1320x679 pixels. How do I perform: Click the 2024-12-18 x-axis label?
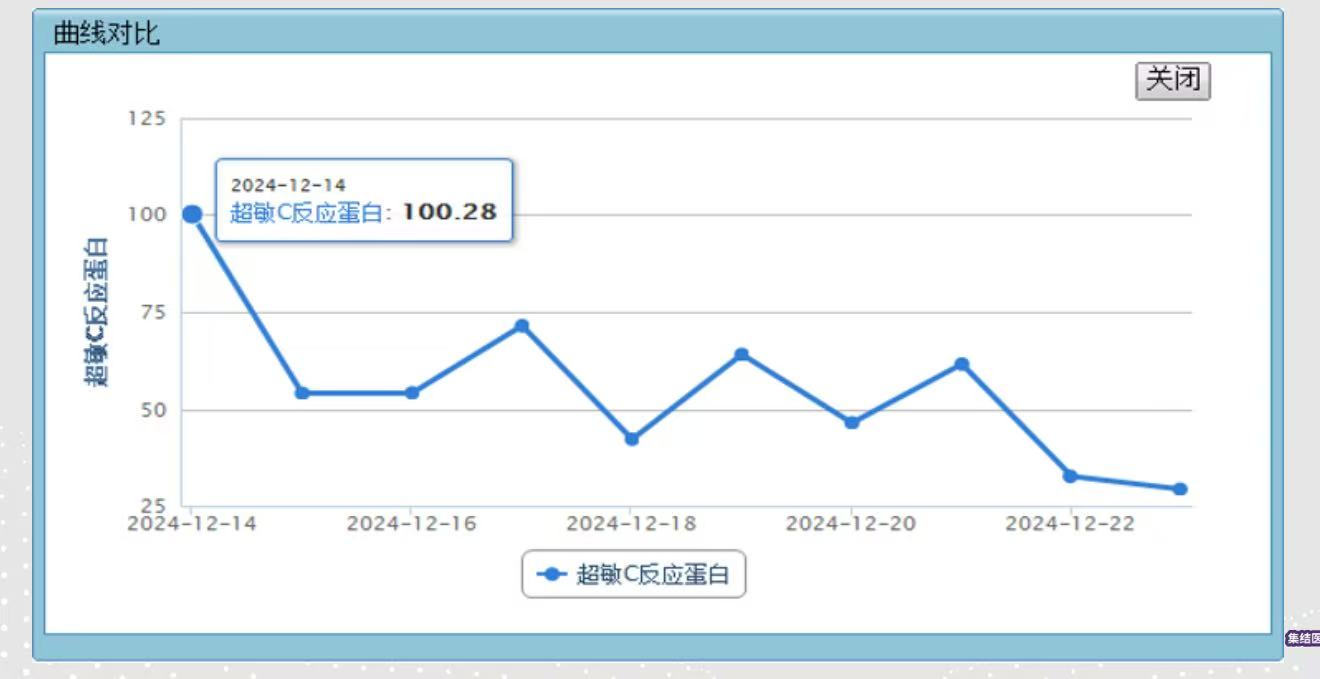(x=631, y=524)
